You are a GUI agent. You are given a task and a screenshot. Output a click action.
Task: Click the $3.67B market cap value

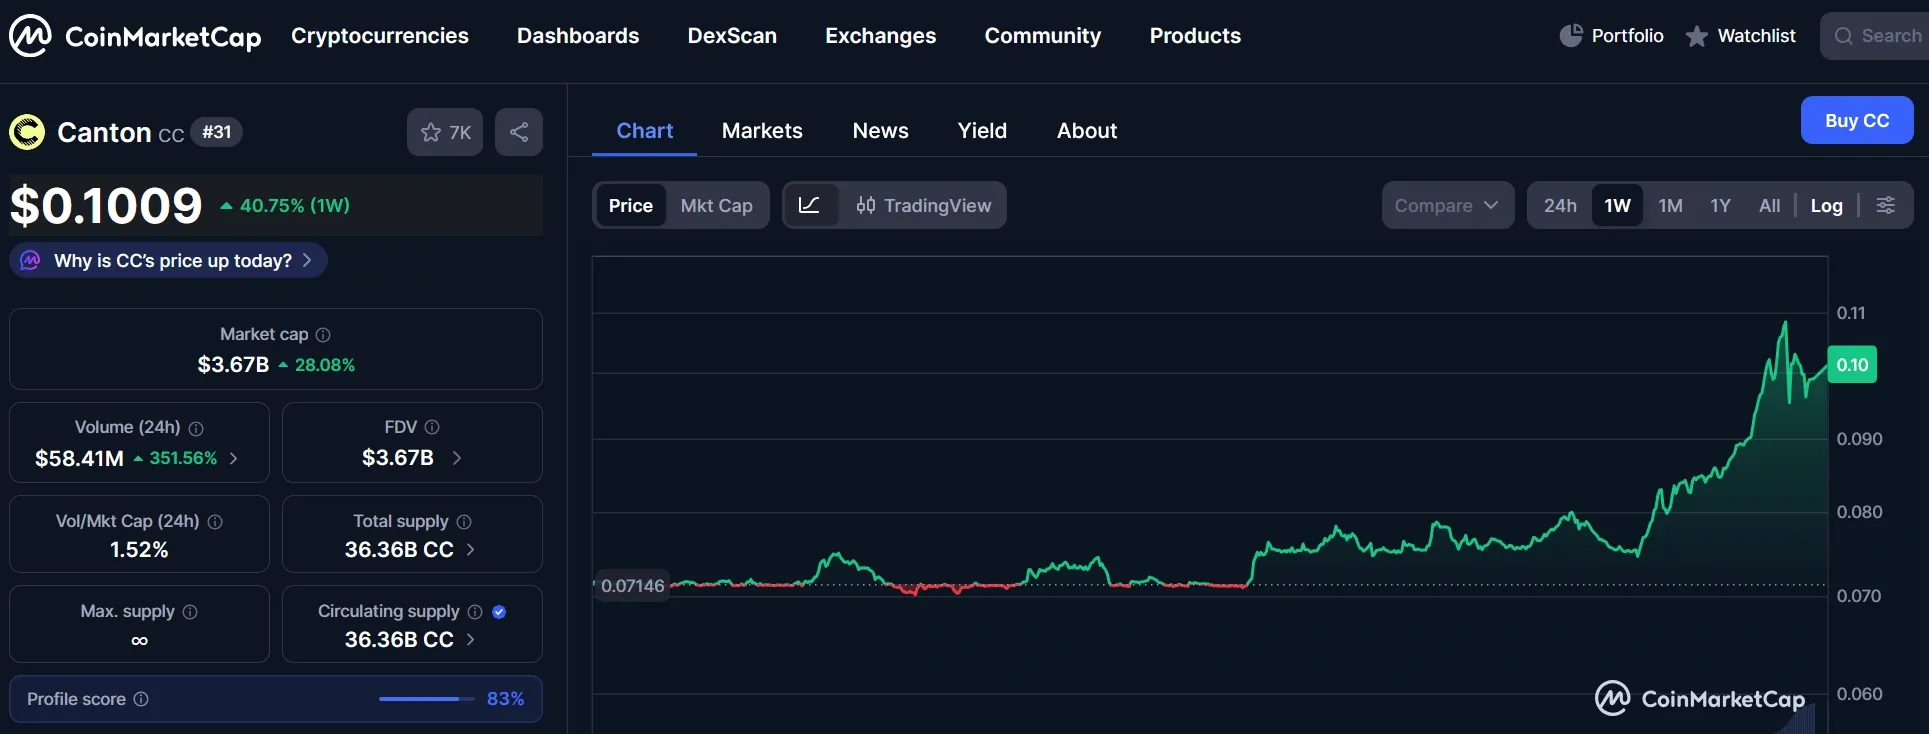(233, 365)
